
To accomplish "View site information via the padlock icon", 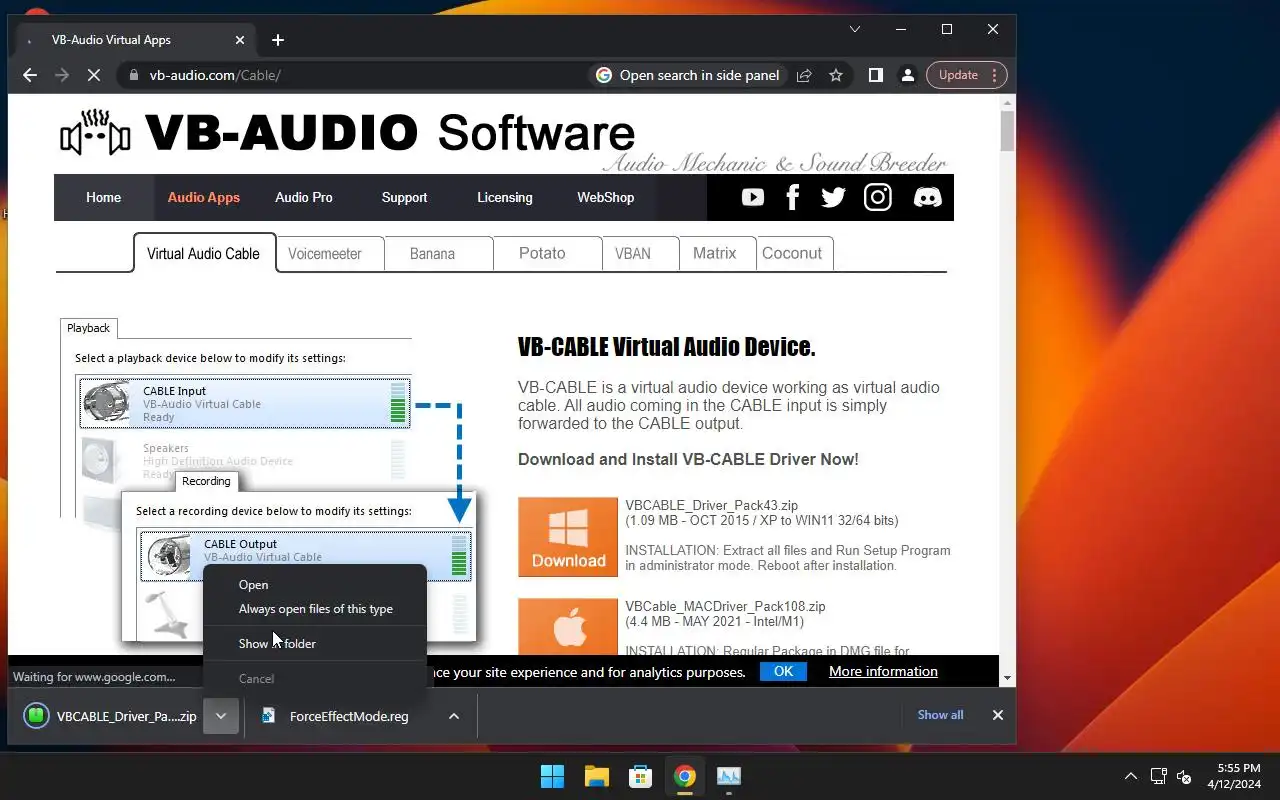I will 133,75.
